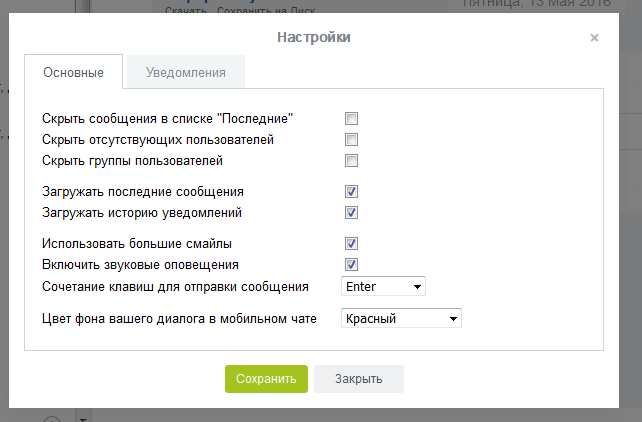642x422 pixels.
Task: Click the Настройки dialog title
Action: pyautogui.click(x=314, y=37)
